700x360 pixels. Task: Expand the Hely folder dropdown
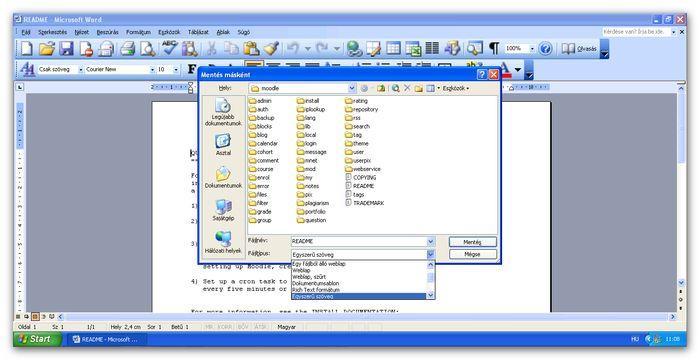tap(352, 88)
